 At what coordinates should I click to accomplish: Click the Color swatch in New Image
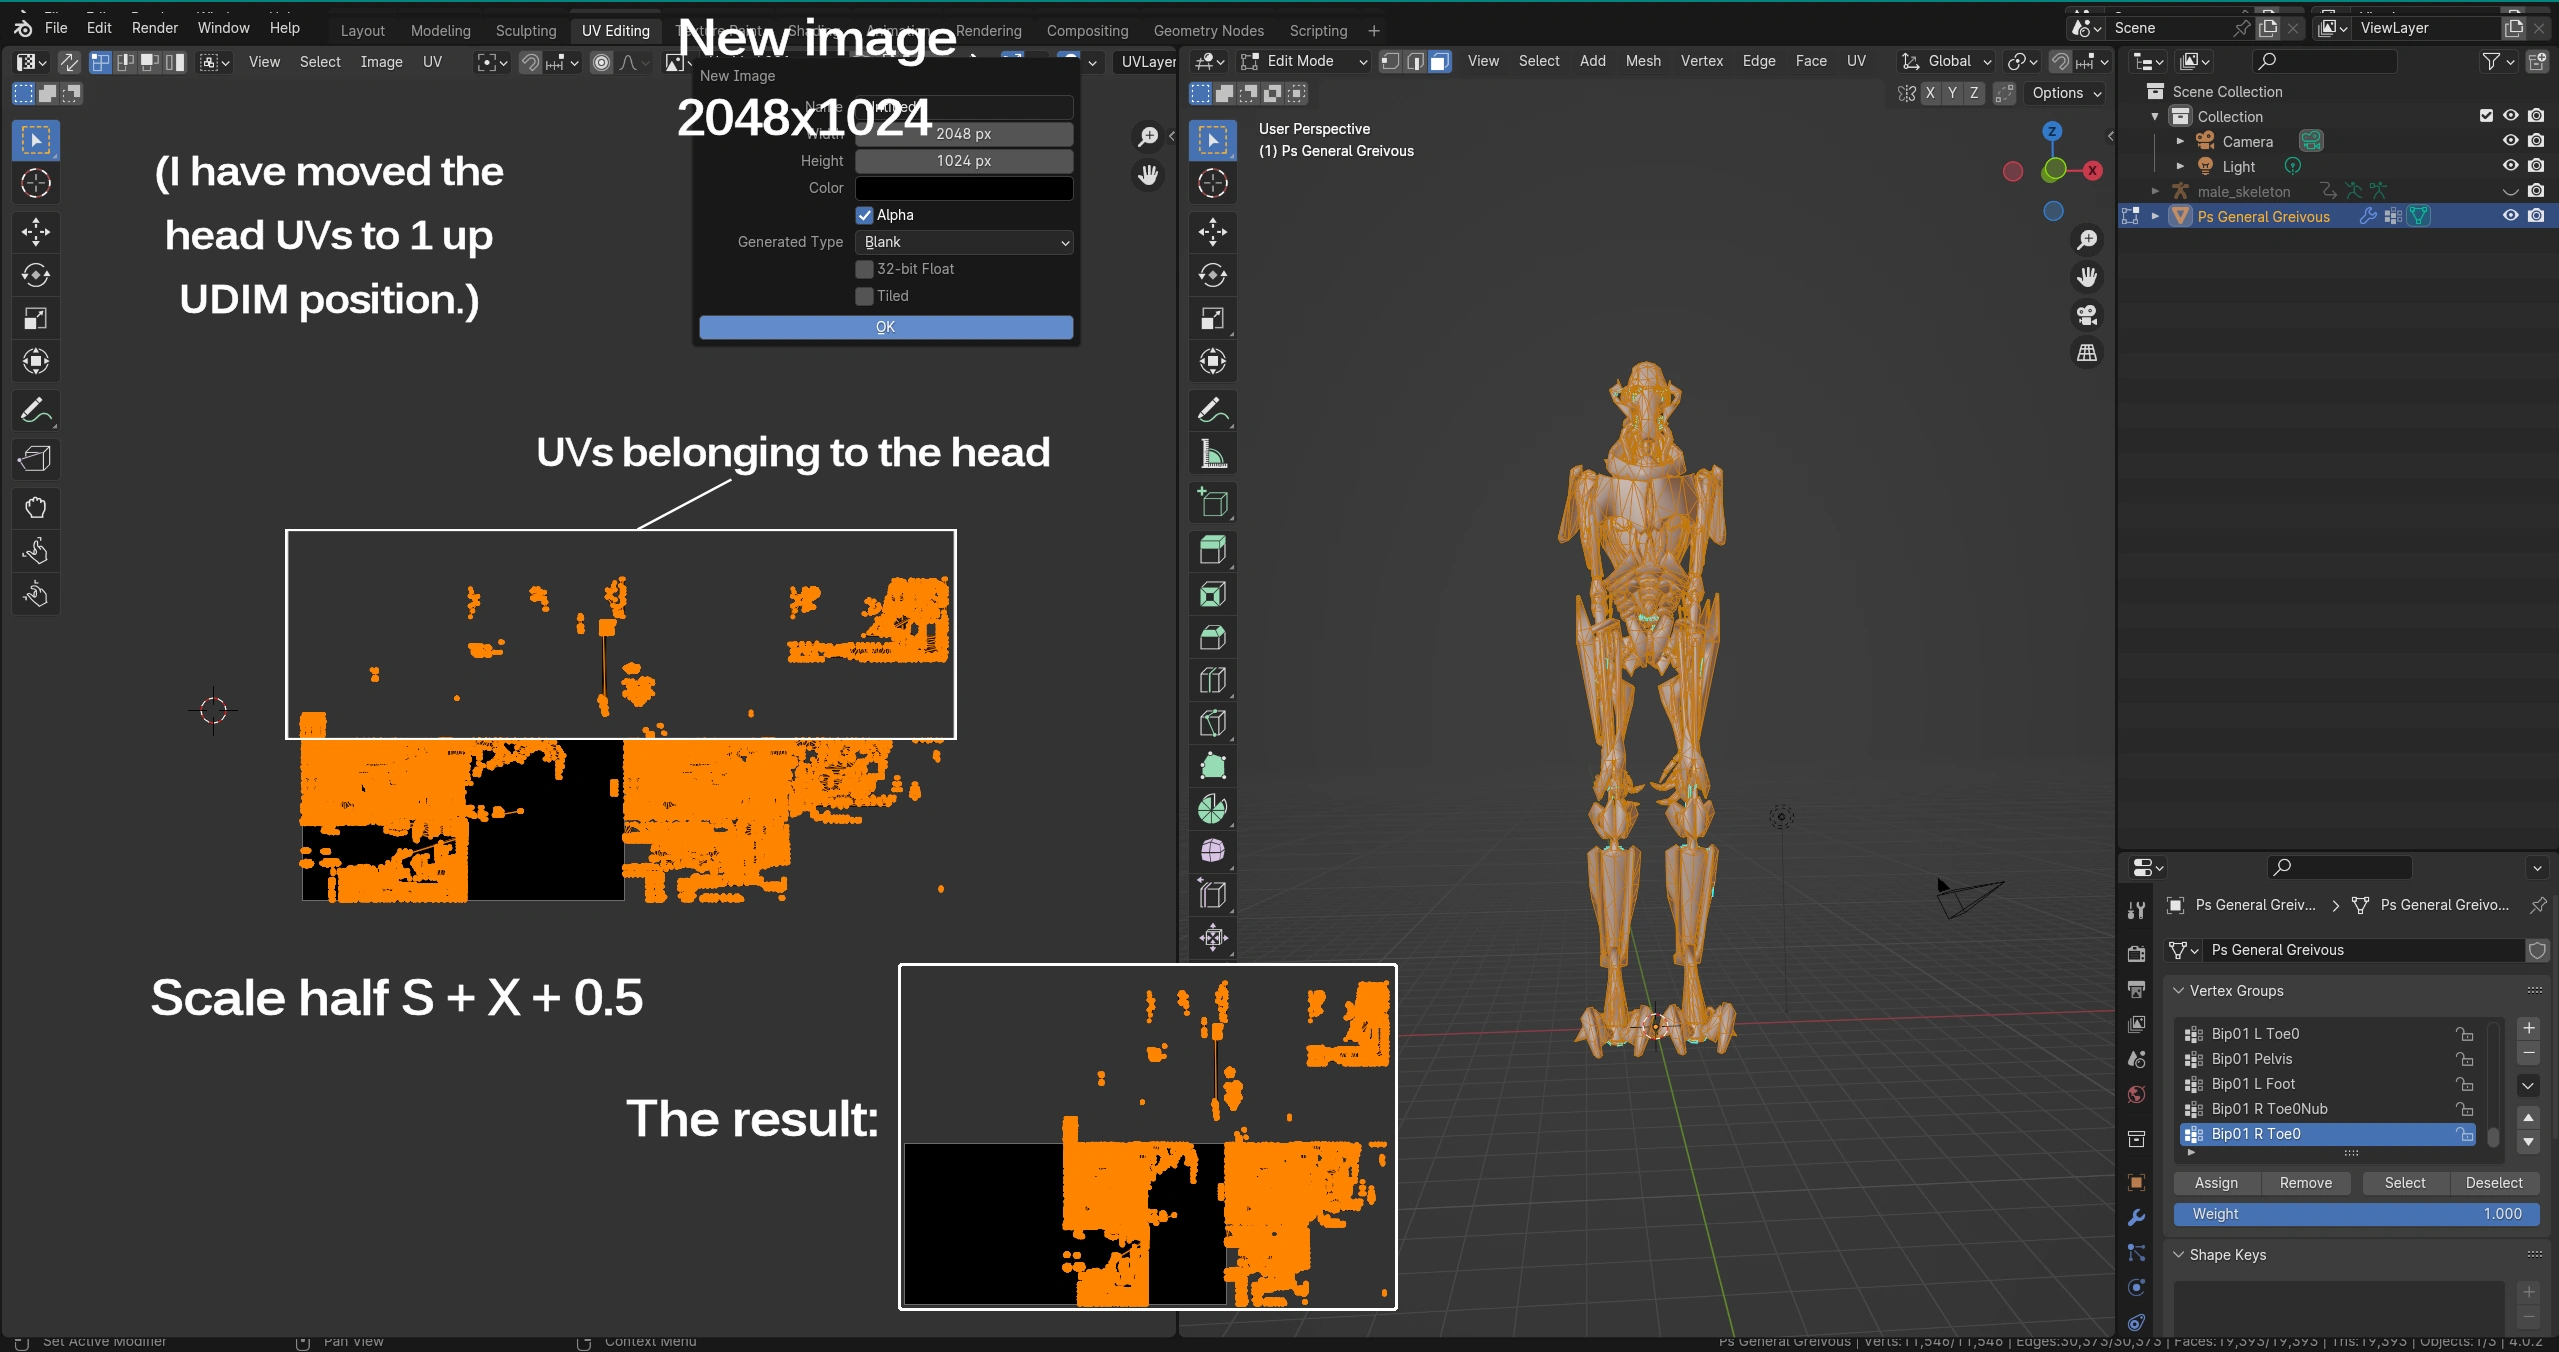(964, 188)
